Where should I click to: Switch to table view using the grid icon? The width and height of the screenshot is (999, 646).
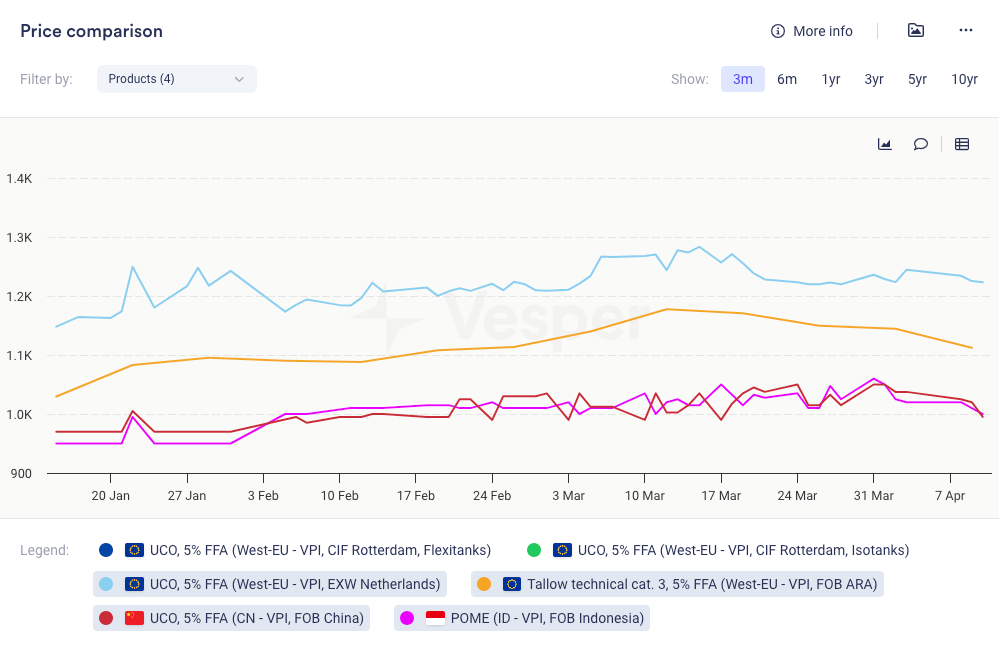(x=961, y=144)
